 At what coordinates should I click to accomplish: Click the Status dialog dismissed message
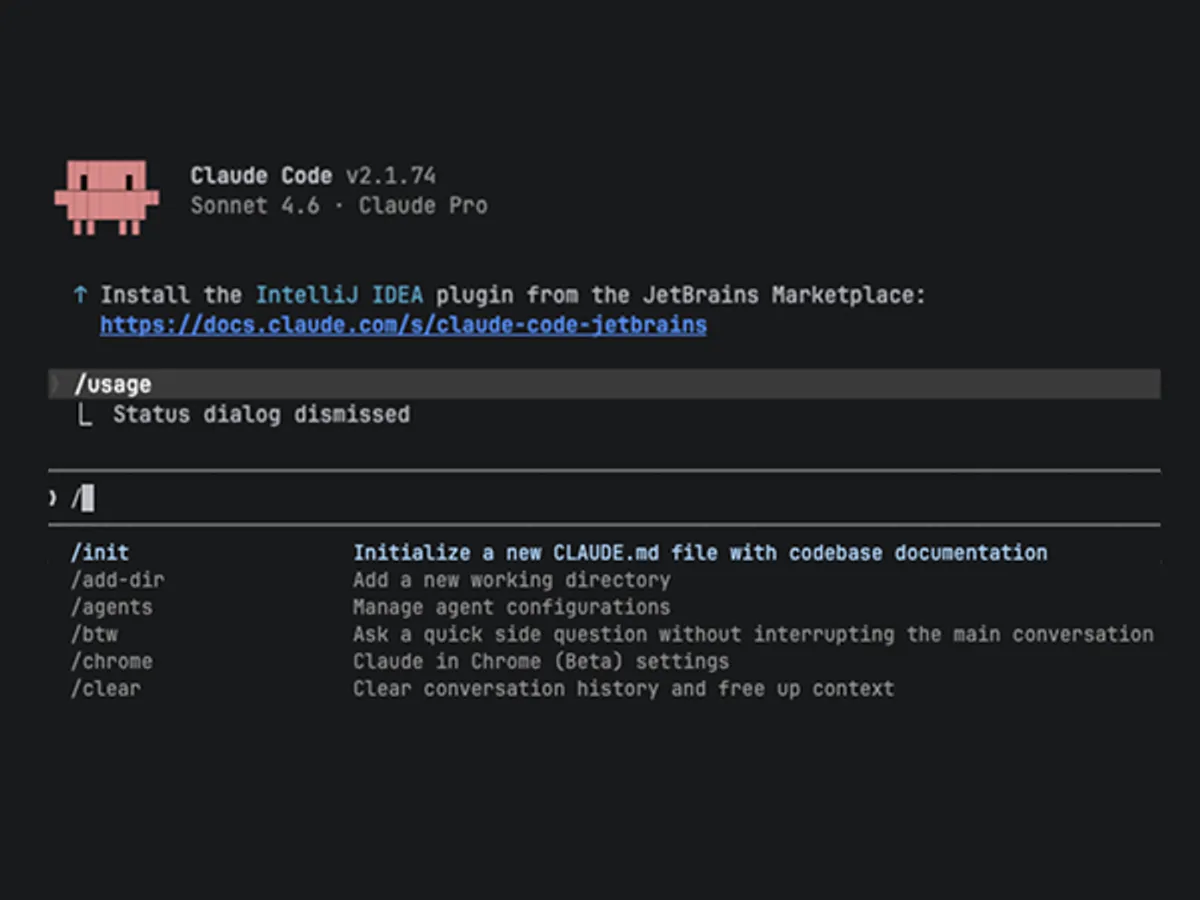(x=261, y=414)
